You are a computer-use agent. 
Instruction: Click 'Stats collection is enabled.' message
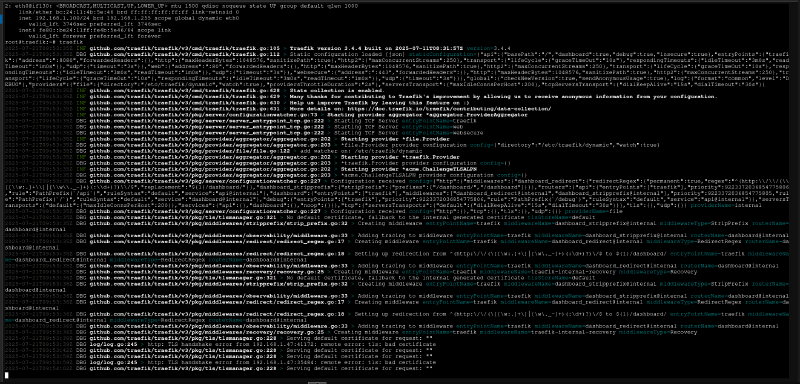pyautogui.click(x=337, y=90)
